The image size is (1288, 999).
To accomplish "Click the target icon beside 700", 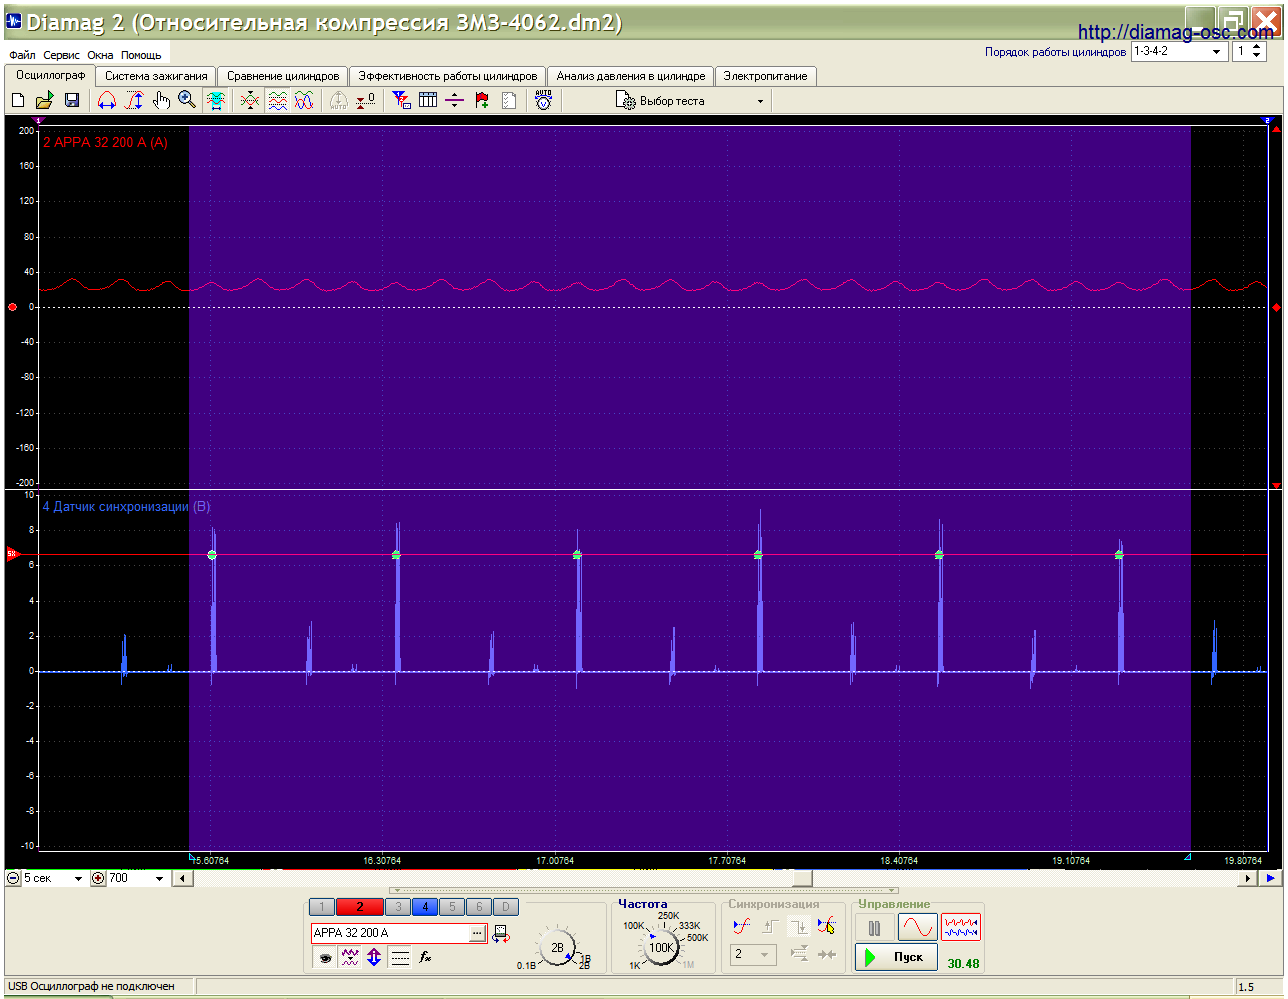I will [x=98, y=878].
